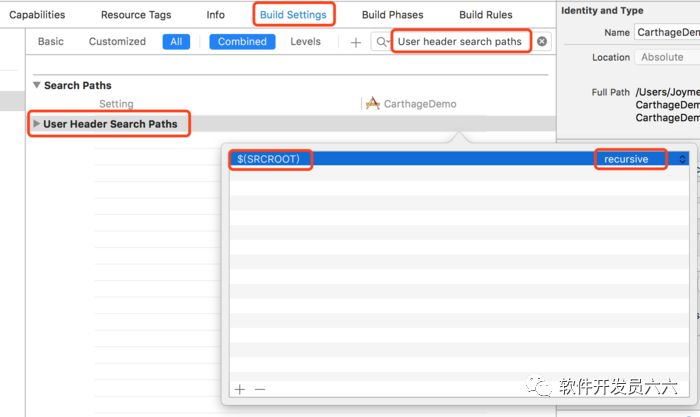Viewport: 700px width, 417px height.
Task: Choose the Combined view mode
Action: (x=242, y=42)
